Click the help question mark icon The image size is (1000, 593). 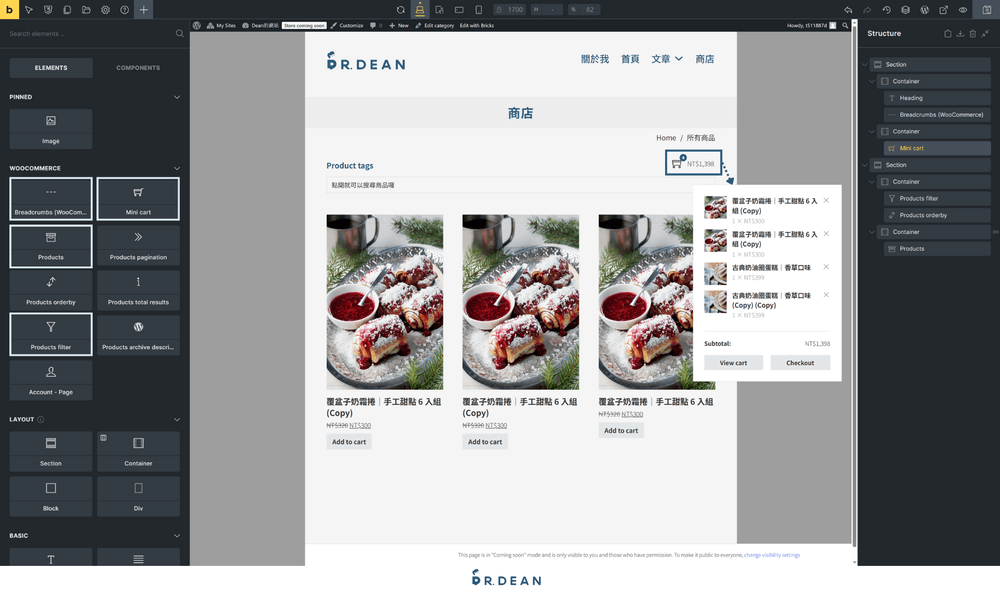click(124, 10)
